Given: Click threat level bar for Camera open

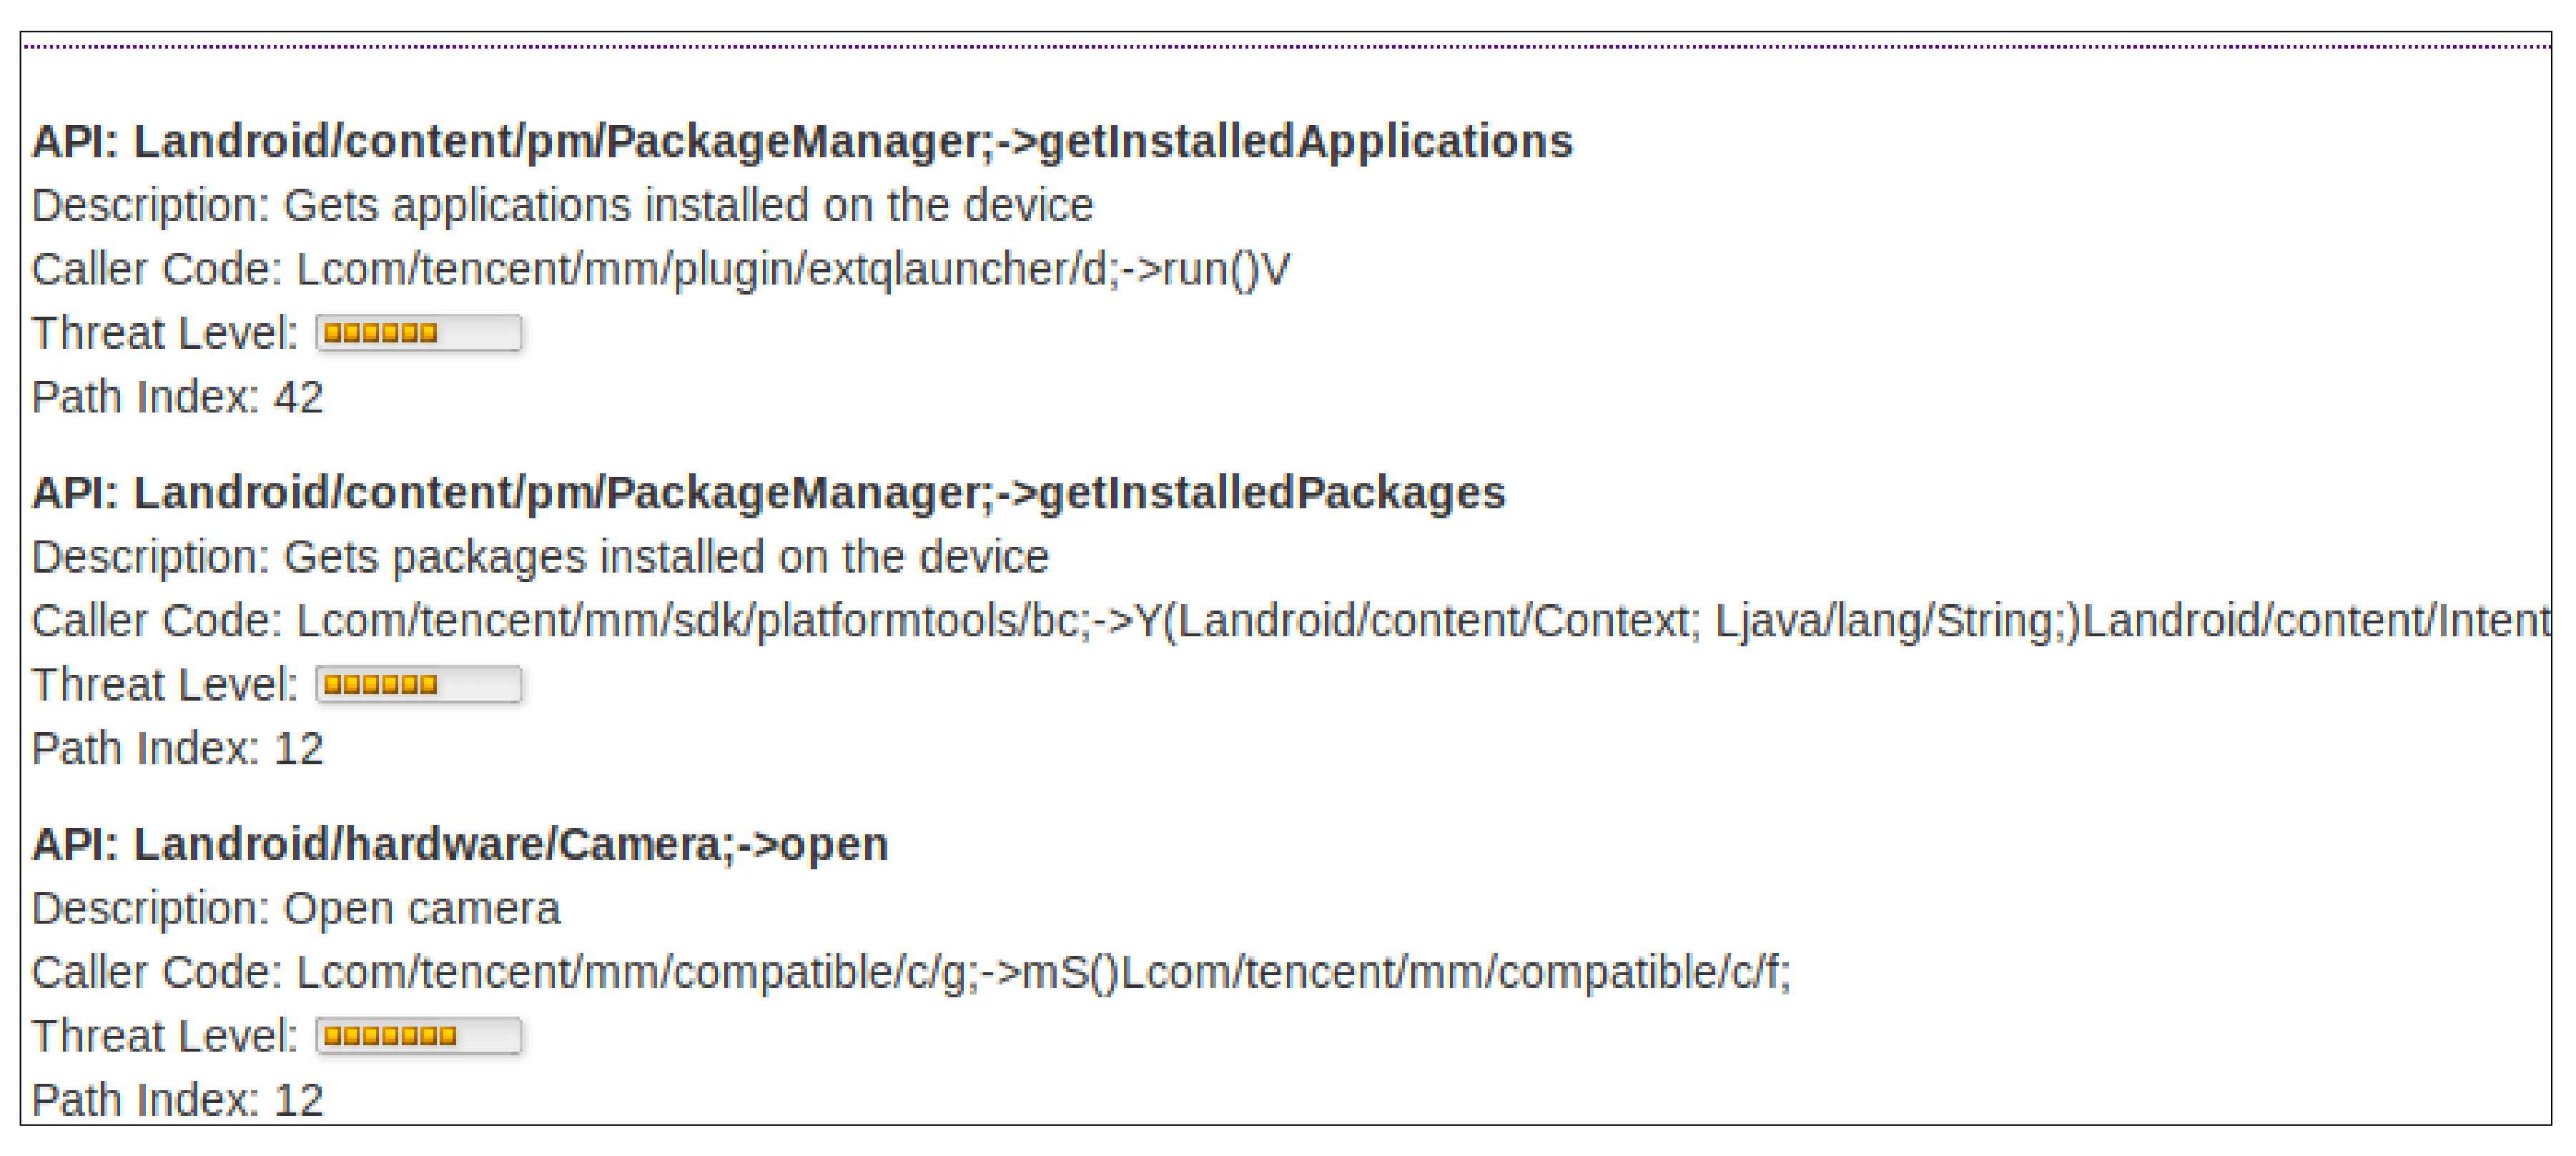Looking at the screenshot, I should 419,1036.
